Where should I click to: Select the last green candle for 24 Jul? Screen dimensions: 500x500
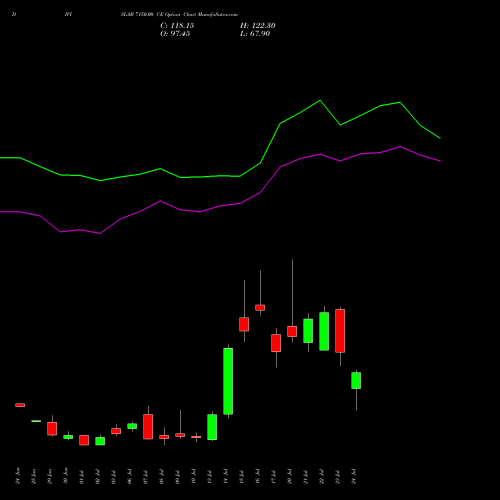(356, 380)
